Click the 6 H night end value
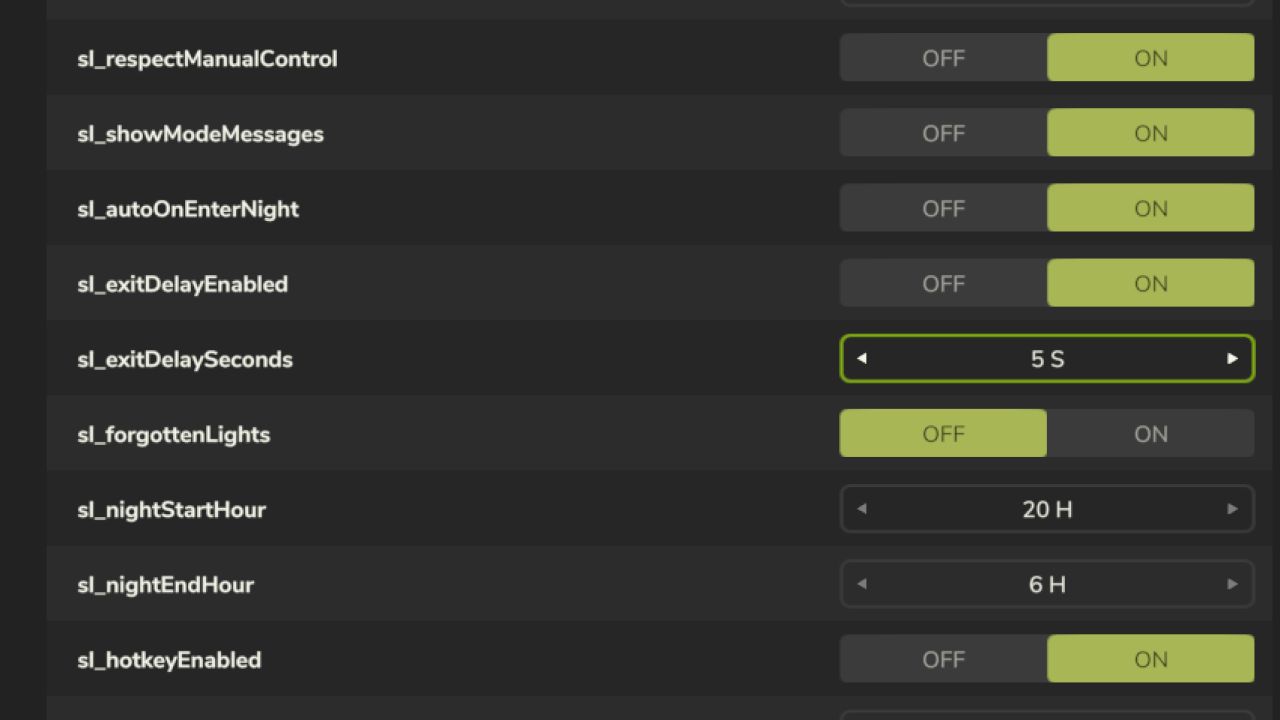This screenshot has width=1280, height=720. 1047,584
